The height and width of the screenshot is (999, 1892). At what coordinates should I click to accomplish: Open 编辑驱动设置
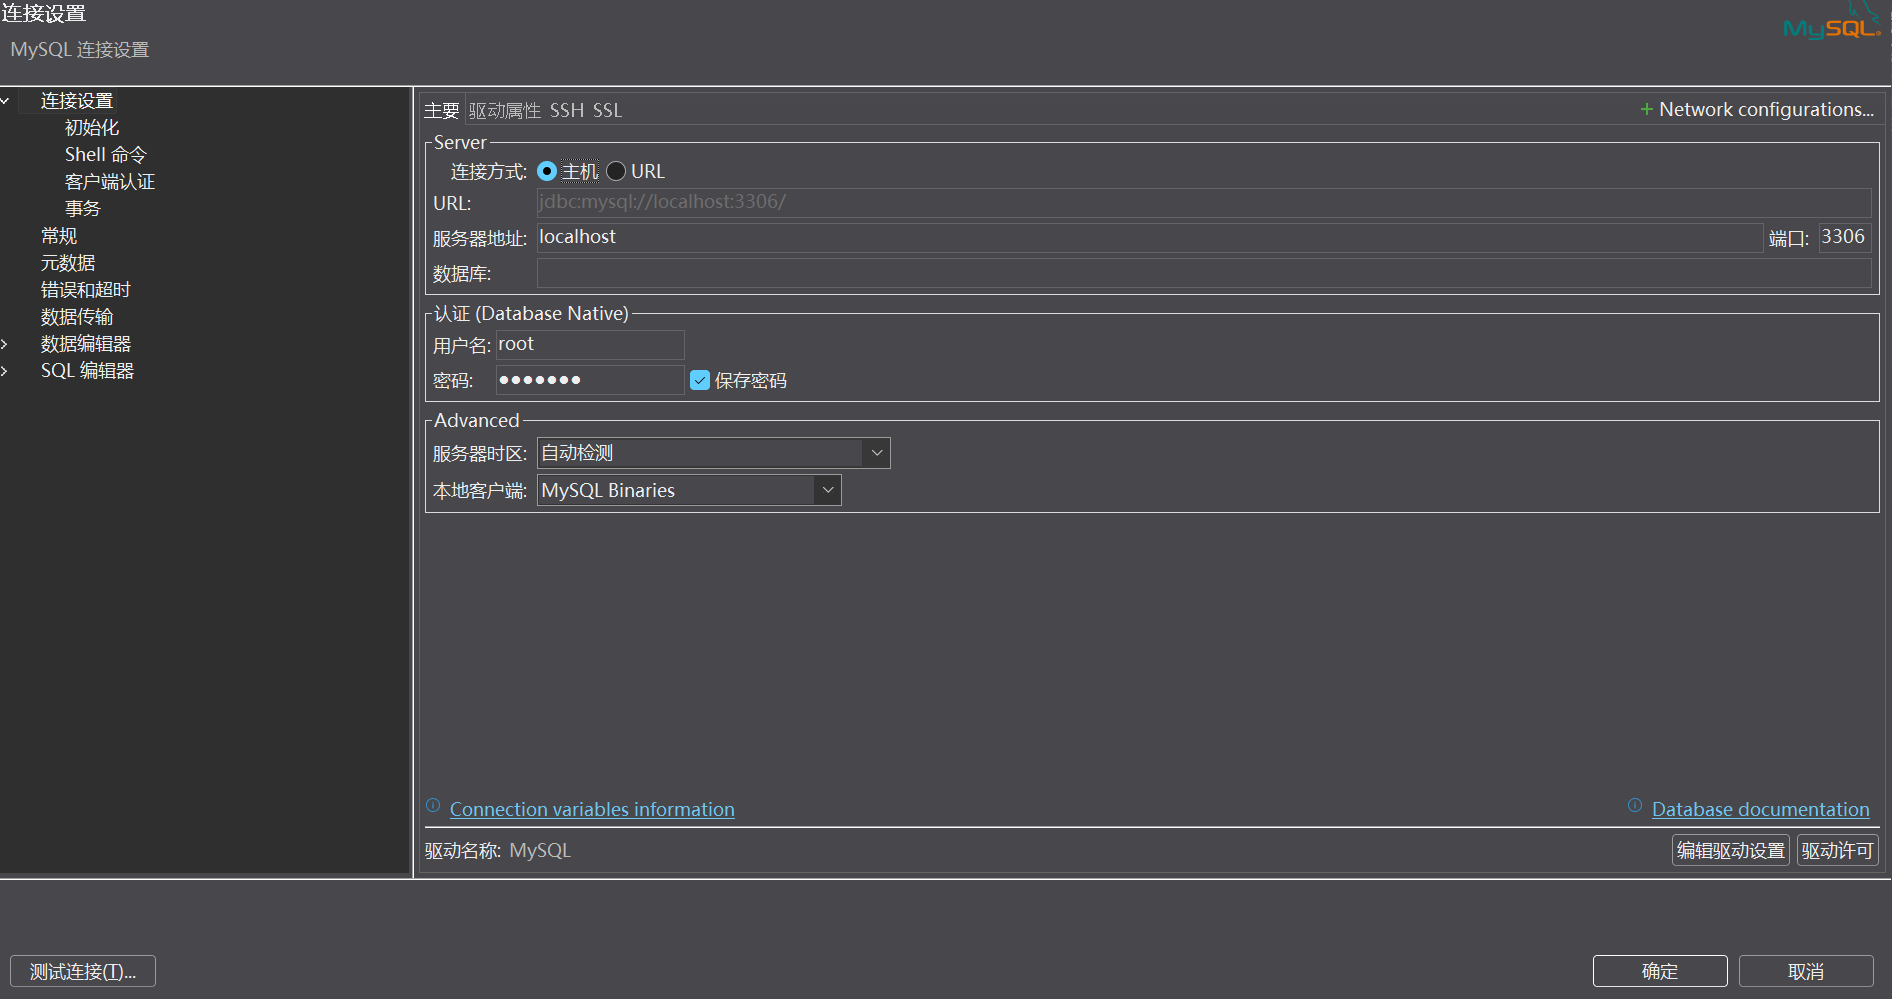pyautogui.click(x=1731, y=850)
